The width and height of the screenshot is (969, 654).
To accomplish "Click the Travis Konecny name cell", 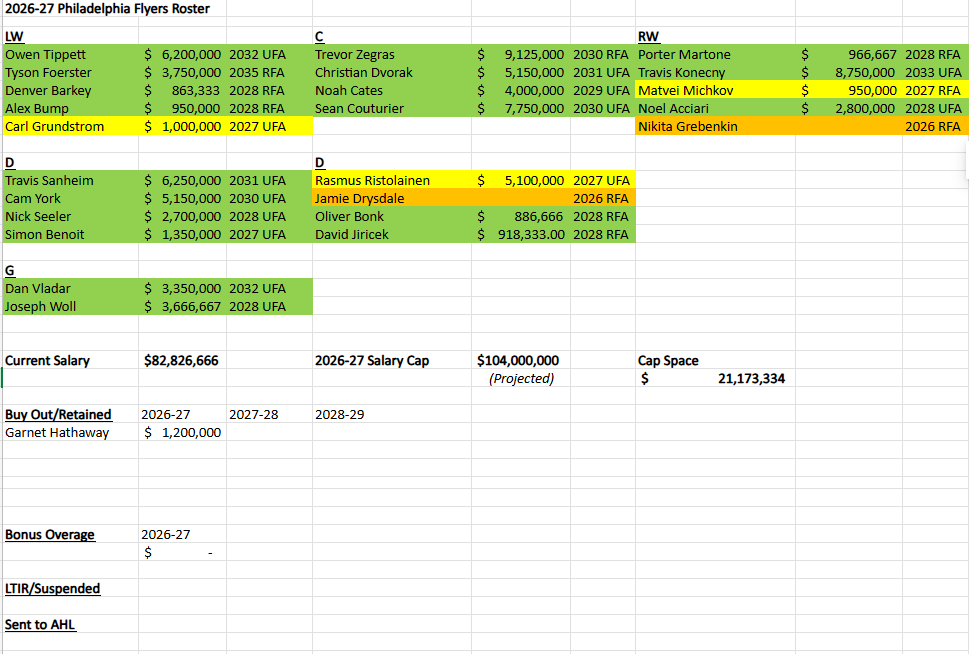I will click(716, 72).
